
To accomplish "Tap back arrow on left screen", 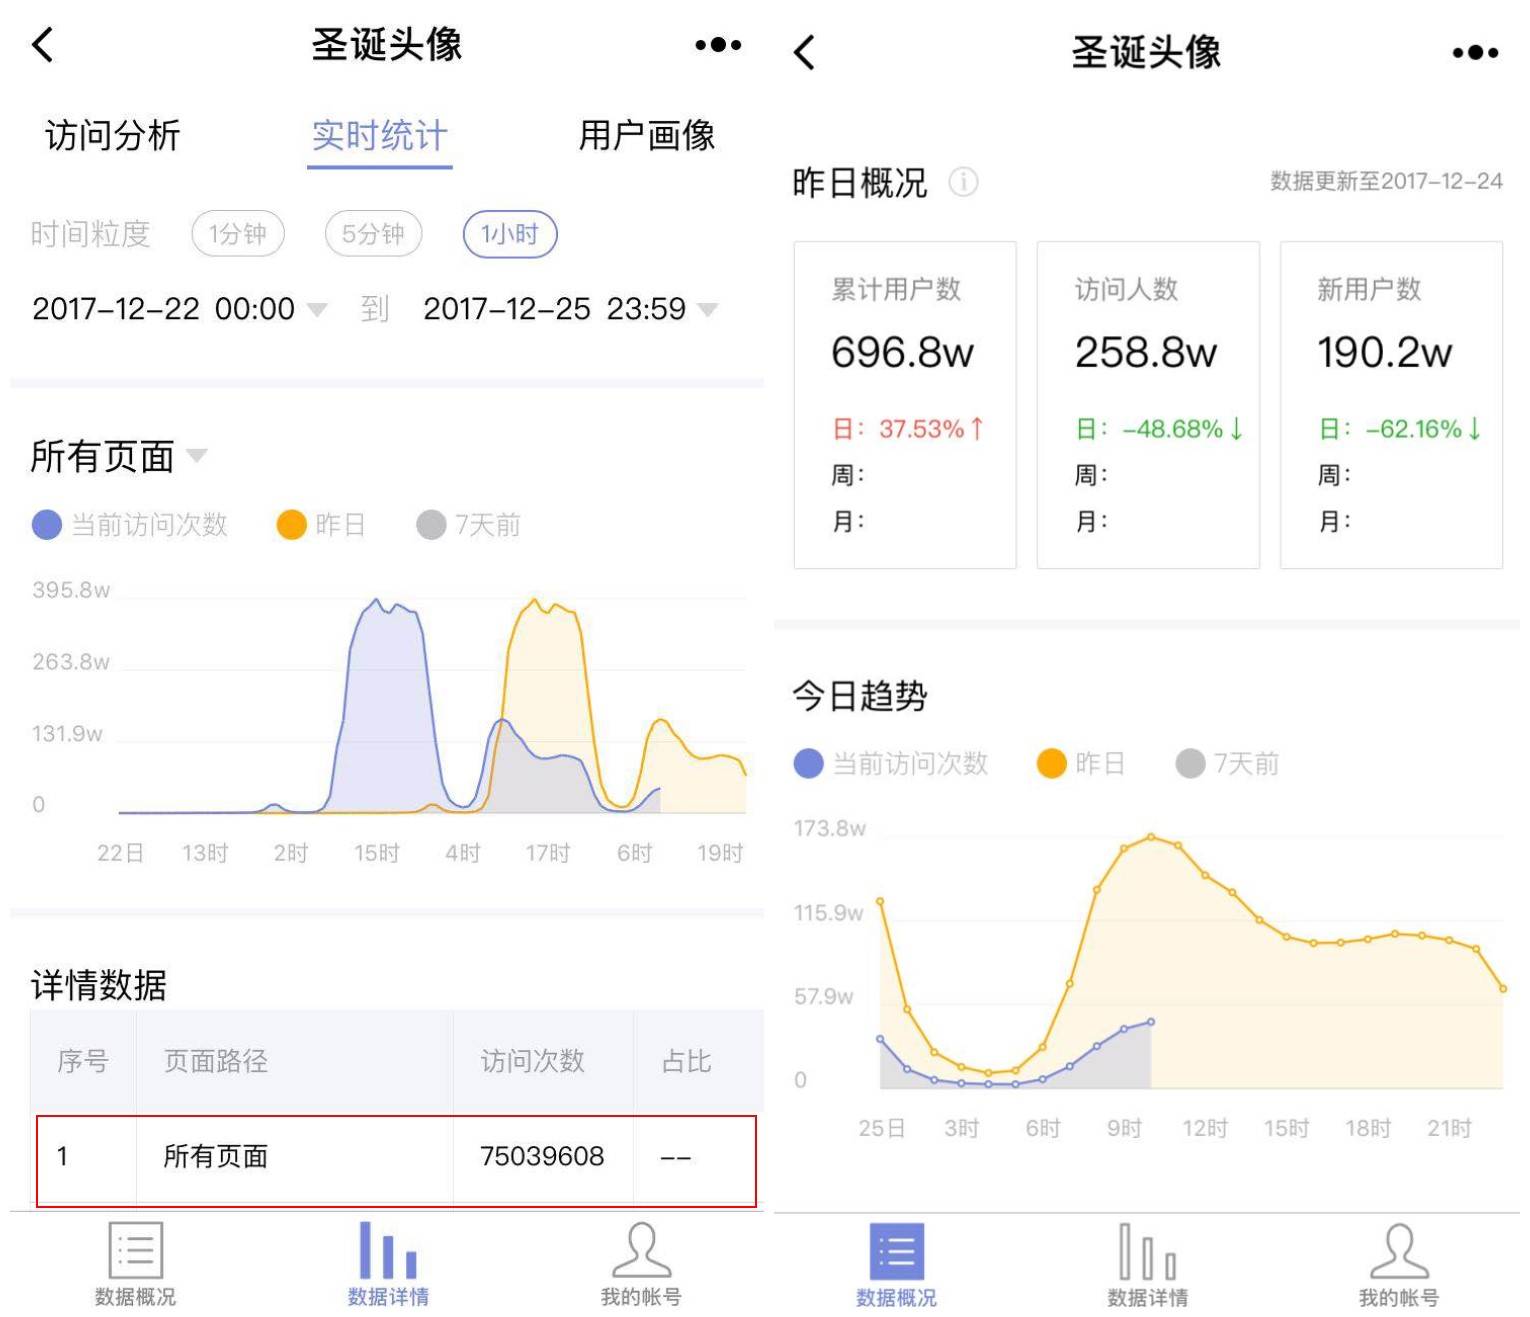I will point(43,45).
